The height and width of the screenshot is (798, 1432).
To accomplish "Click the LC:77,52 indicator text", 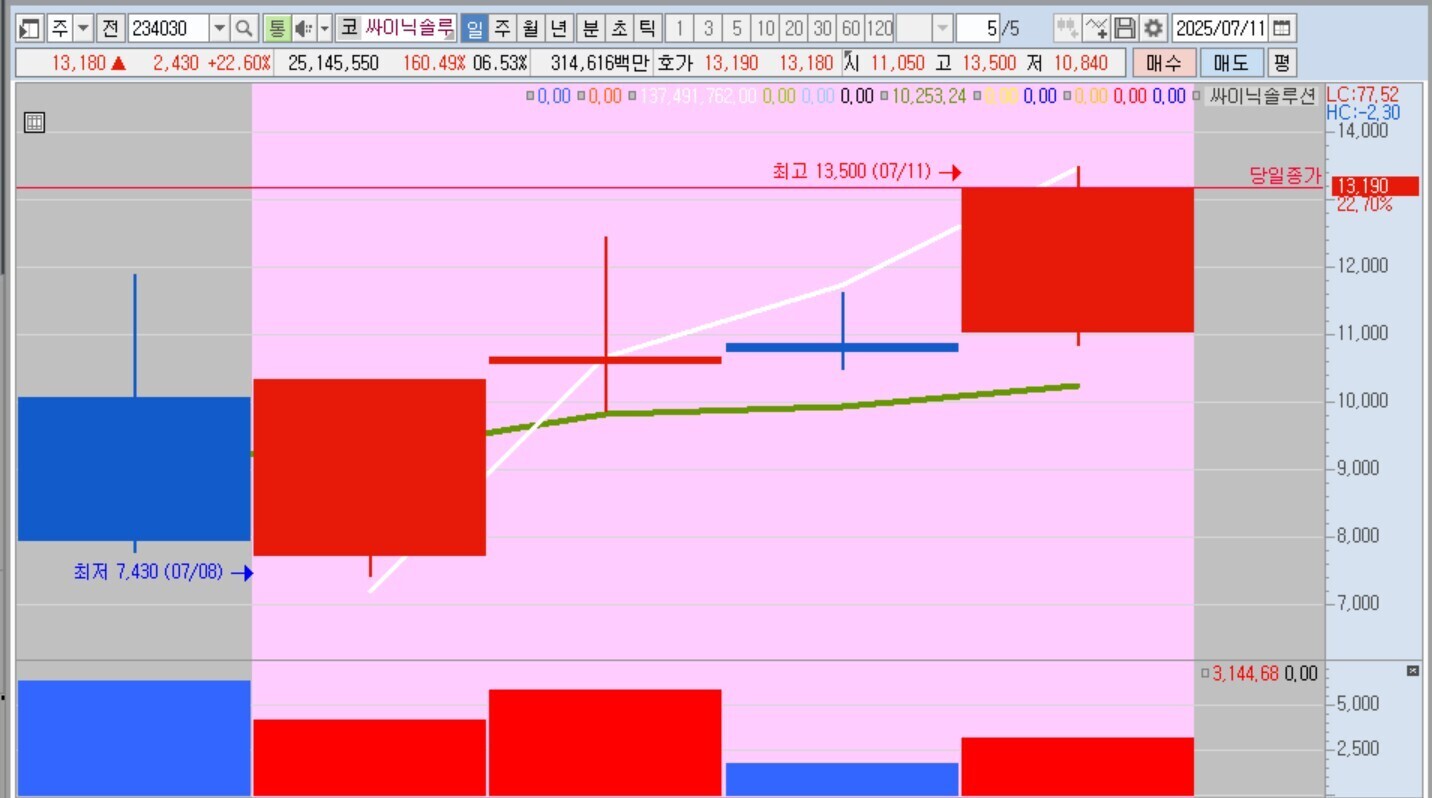I will [1363, 94].
